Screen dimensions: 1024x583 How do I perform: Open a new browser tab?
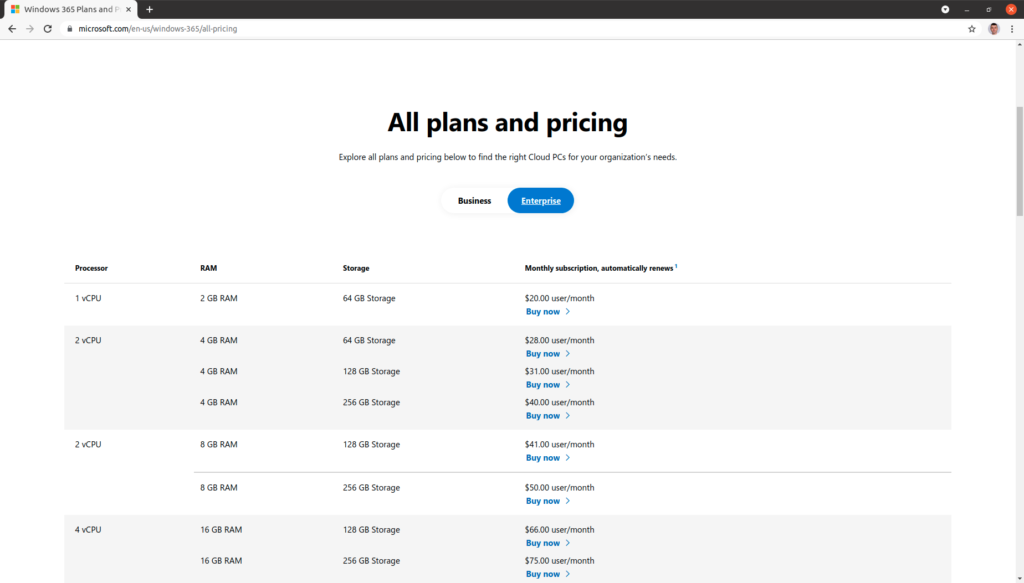(150, 9)
